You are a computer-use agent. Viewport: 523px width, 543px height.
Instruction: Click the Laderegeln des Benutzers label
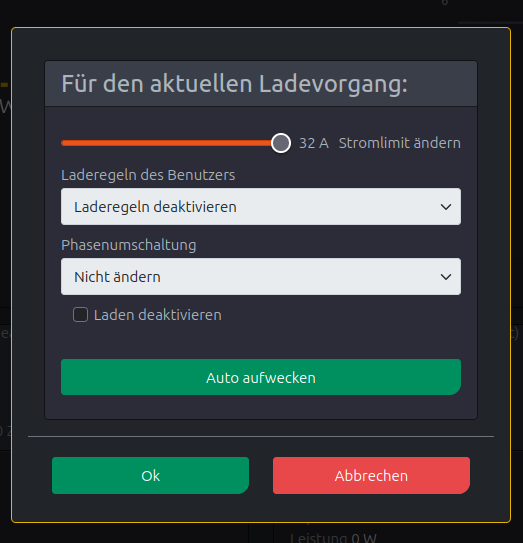point(148,175)
